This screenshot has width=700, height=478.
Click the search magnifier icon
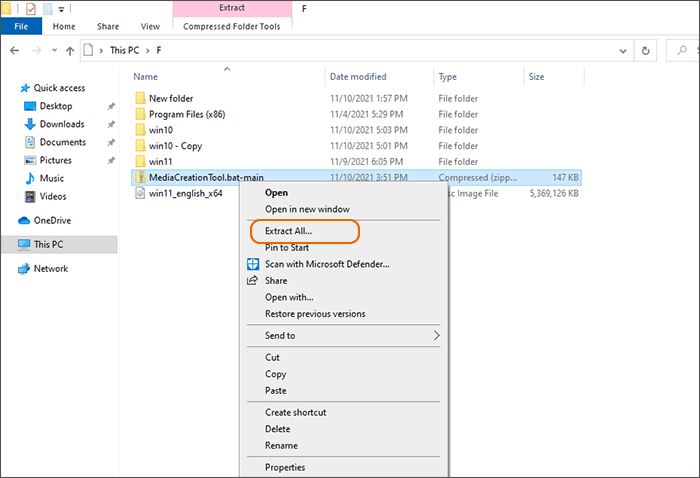point(682,50)
